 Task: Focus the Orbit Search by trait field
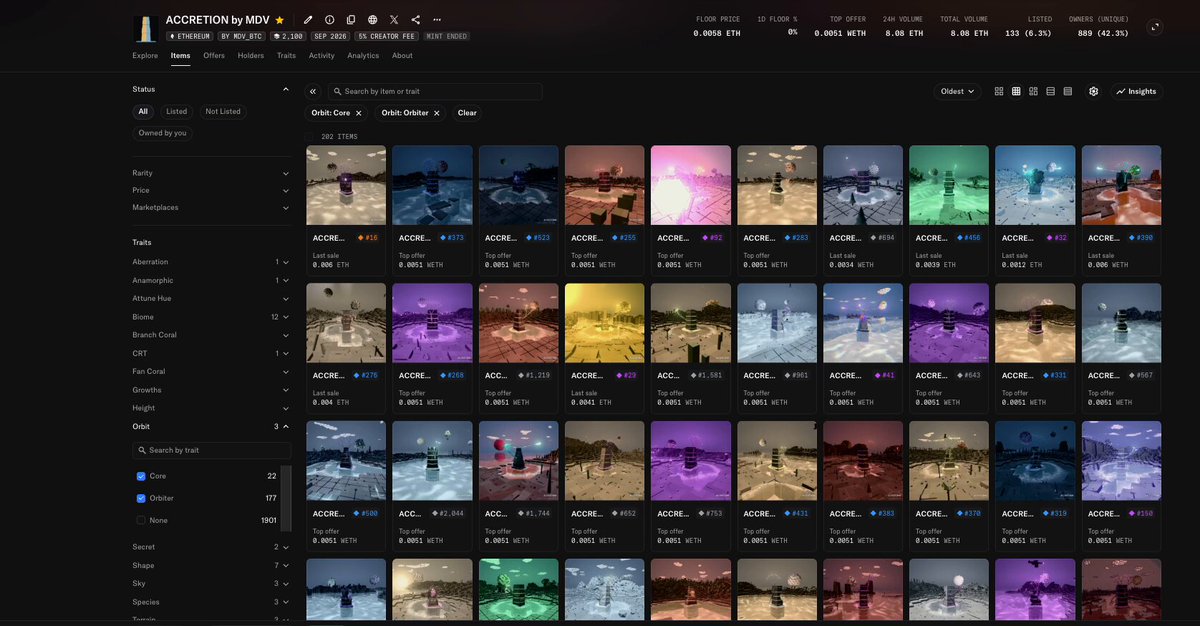click(x=211, y=450)
